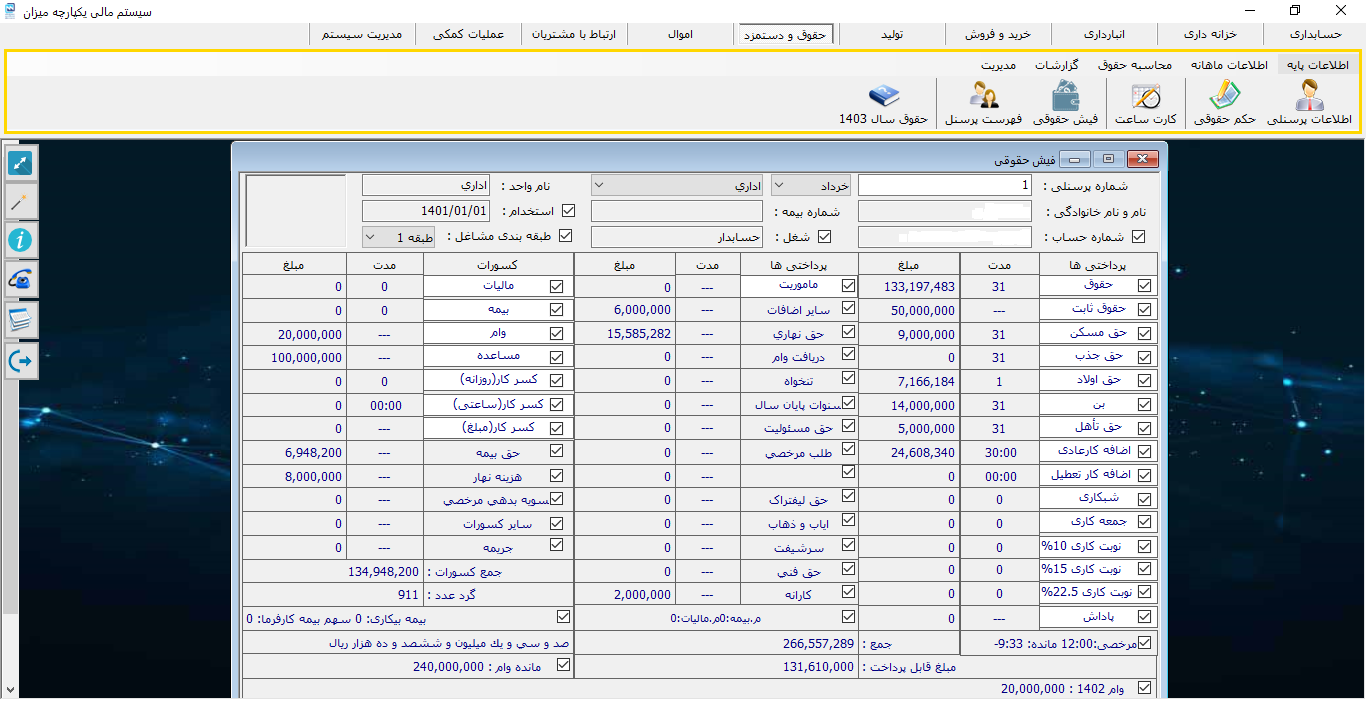The height and width of the screenshot is (701, 1366).
Task: Toggle the شماره حساب checkbox
Action: click(1138, 237)
